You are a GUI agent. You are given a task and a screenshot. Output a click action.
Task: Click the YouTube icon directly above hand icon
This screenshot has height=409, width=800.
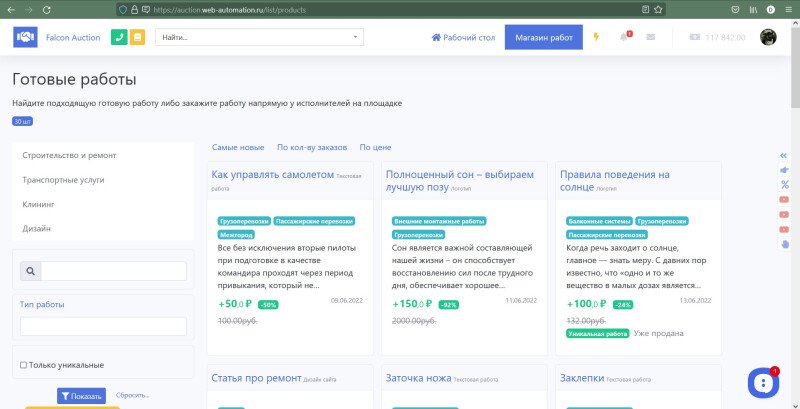784,229
